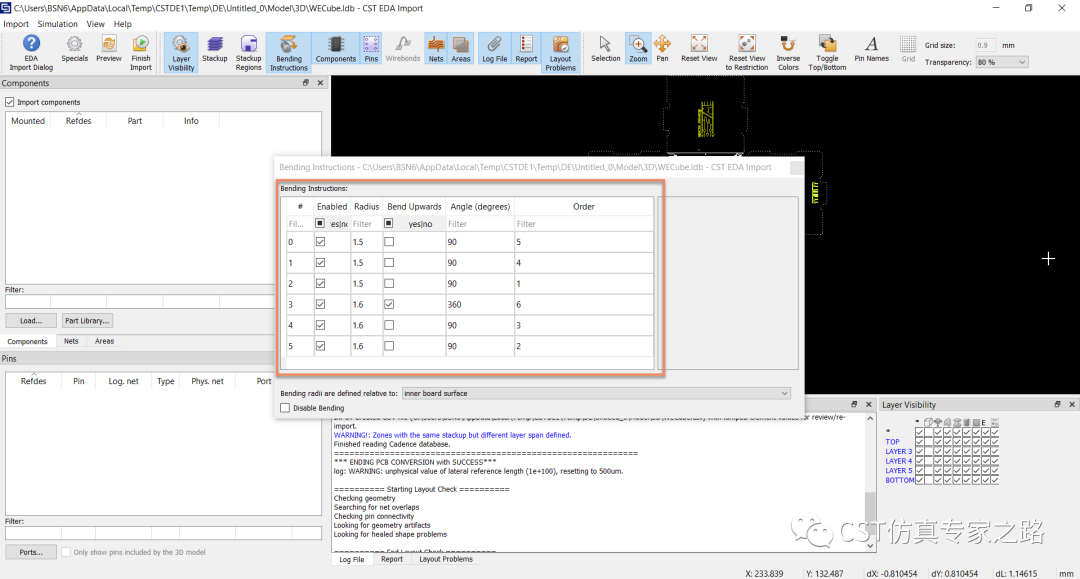Click the Part Library... button
This screenshot has width=1080, height=579.
86,321
